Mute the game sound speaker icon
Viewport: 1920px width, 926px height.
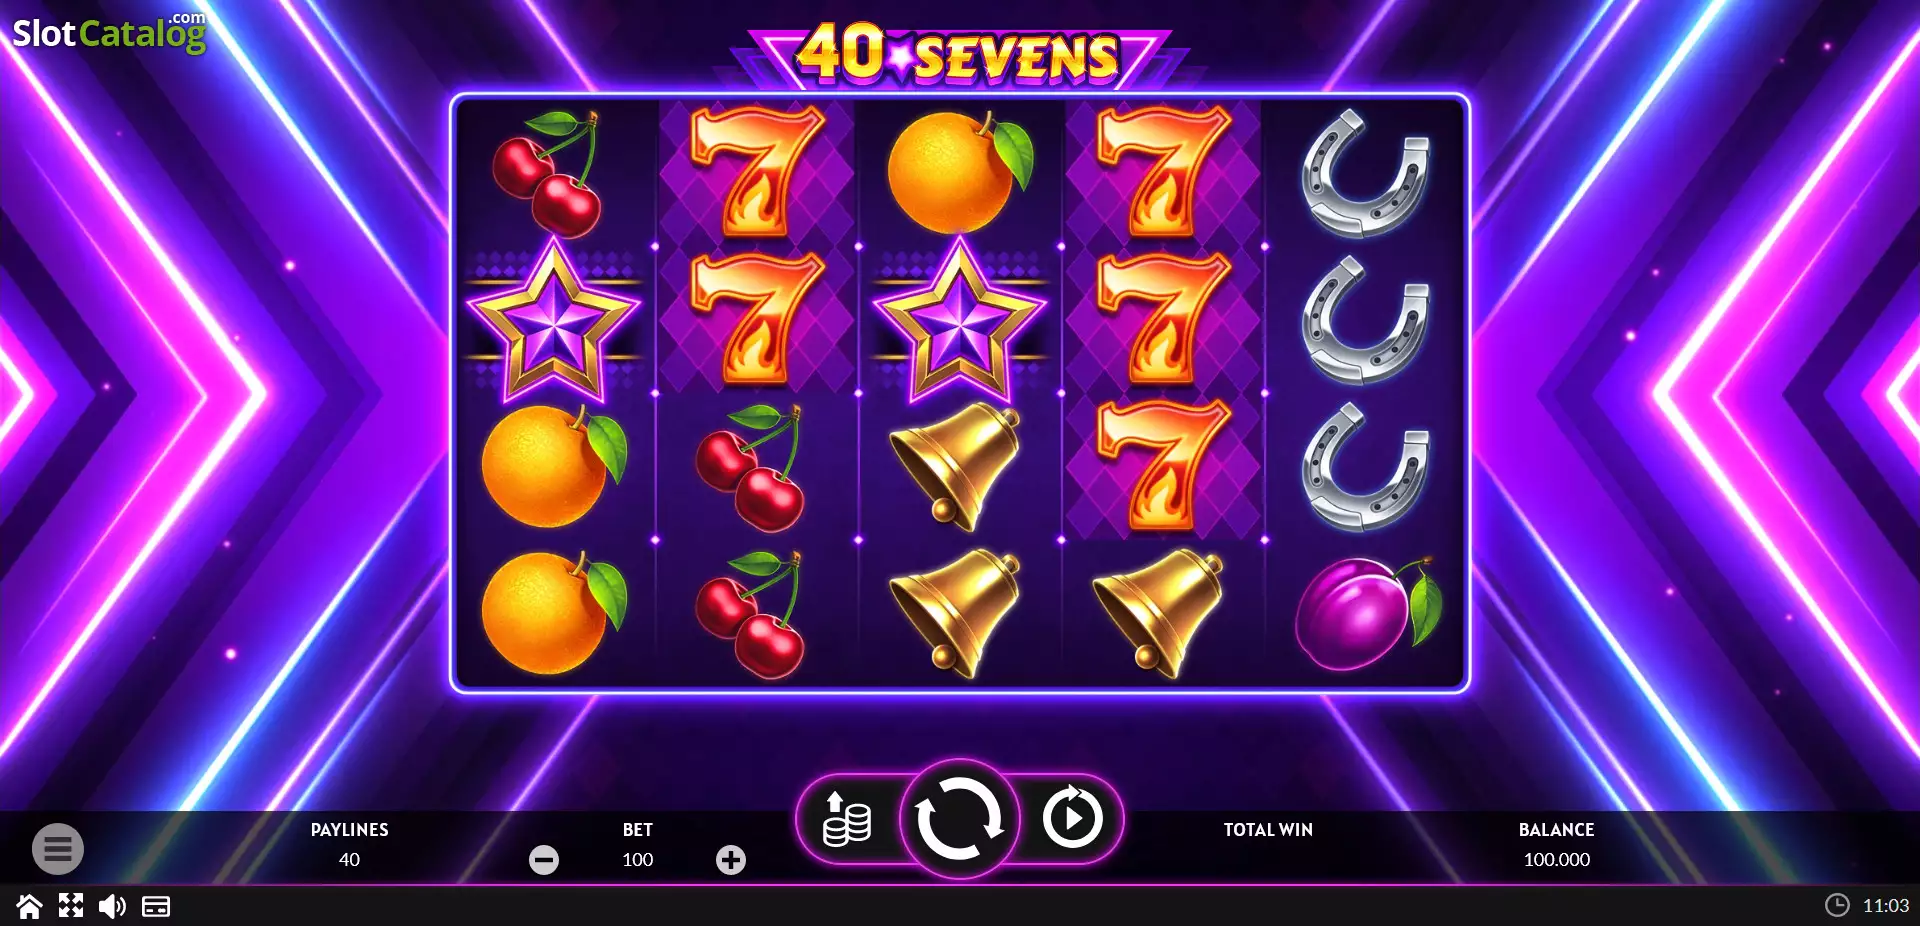[x=112, y=906]
